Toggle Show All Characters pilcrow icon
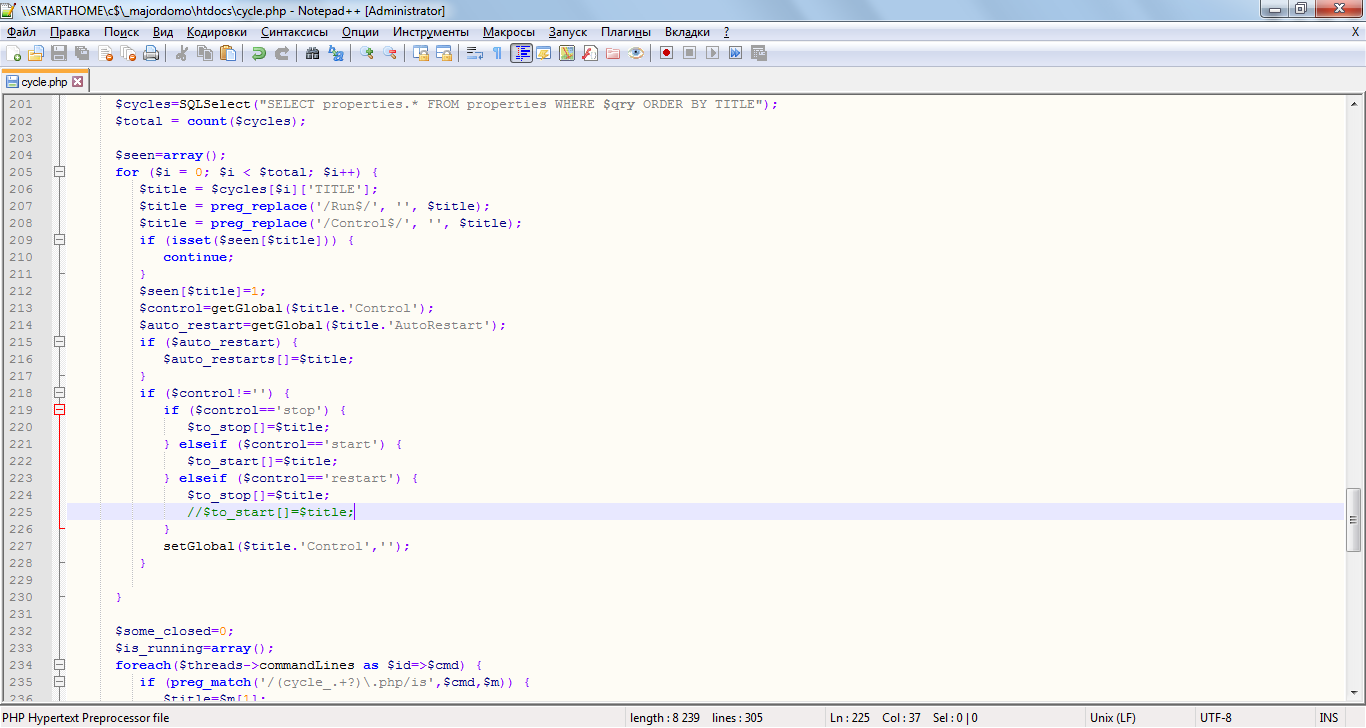1366x728 pixels. coord(497,53)
